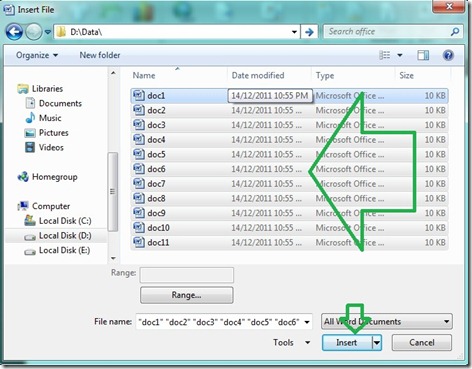
Task: Click the search magnifier icon
Action: 455,32
